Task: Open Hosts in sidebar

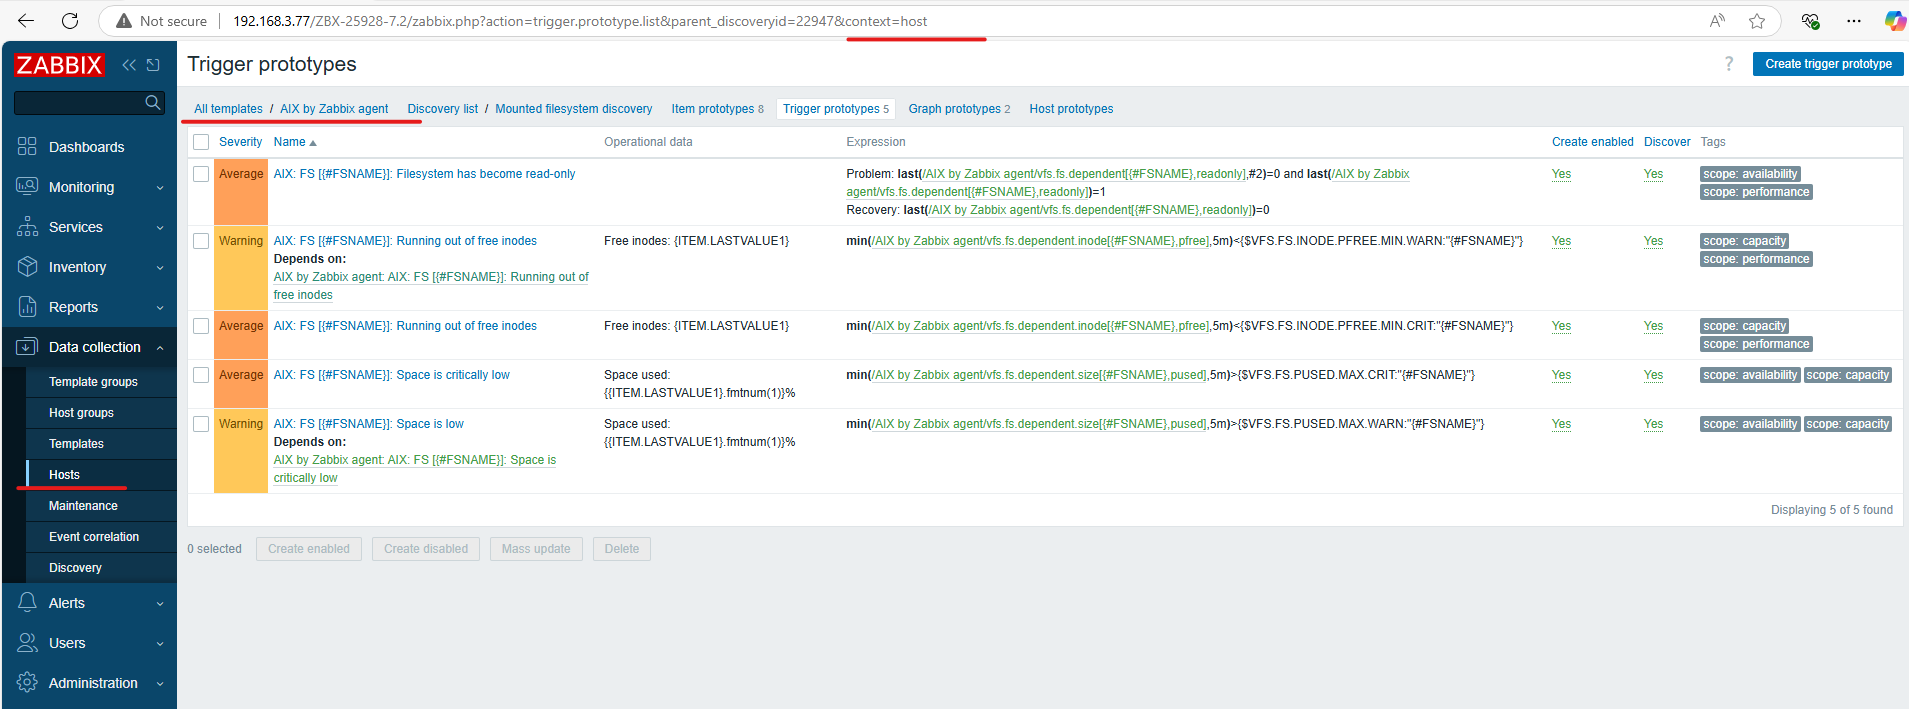Action: (x=64, y=475)
